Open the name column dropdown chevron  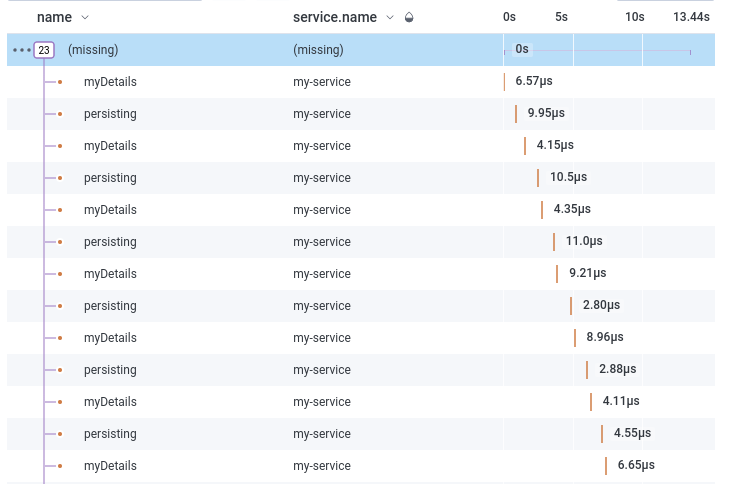coord(84,17)
